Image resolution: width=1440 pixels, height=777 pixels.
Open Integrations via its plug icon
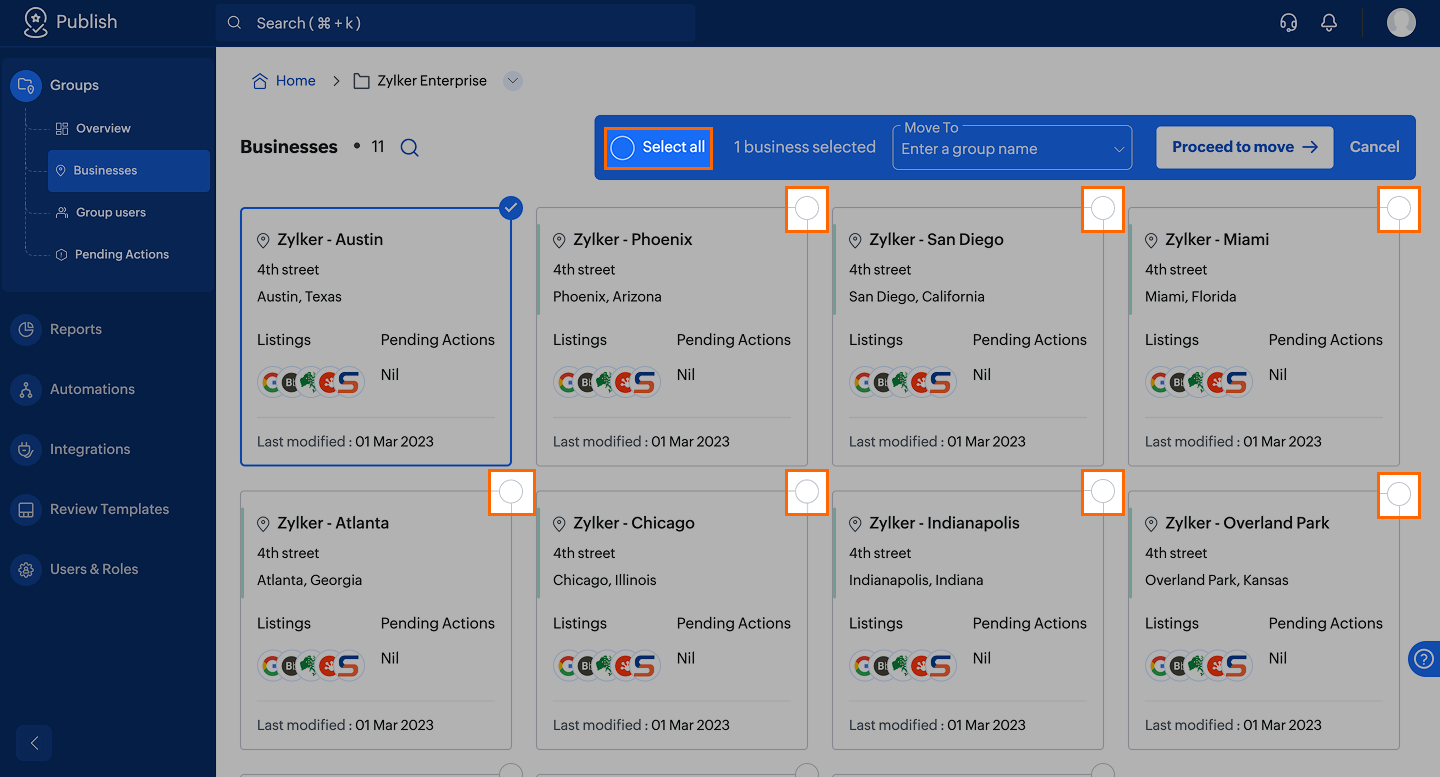[26, 449]
